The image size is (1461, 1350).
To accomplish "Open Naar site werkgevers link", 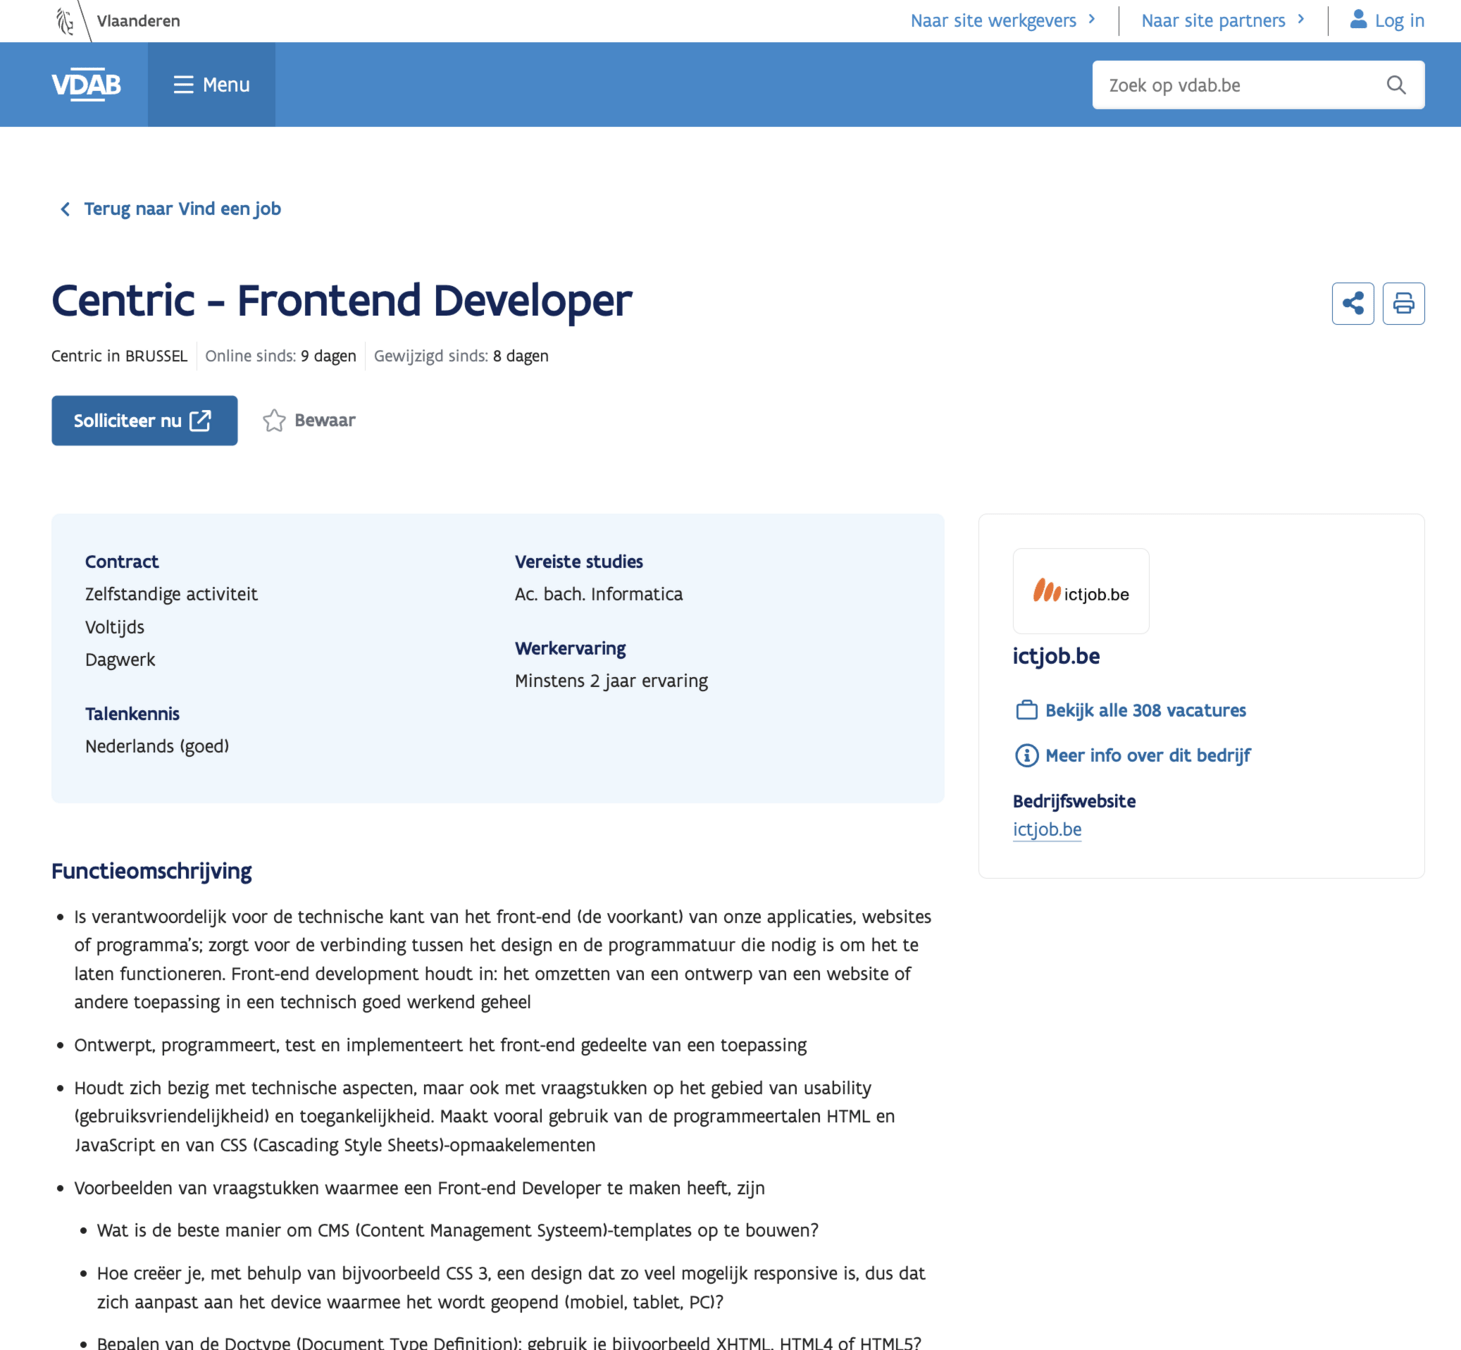I will pyautogui.click(x=1003, y=20).
